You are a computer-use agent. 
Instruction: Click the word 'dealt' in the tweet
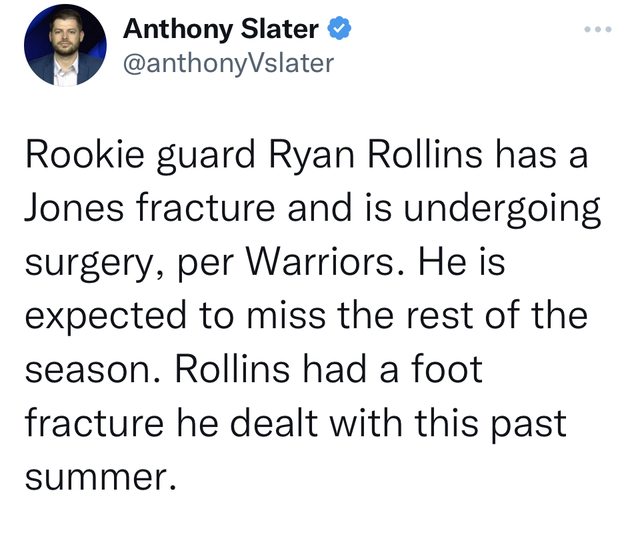pyautogui.click(x=273, y=422)
